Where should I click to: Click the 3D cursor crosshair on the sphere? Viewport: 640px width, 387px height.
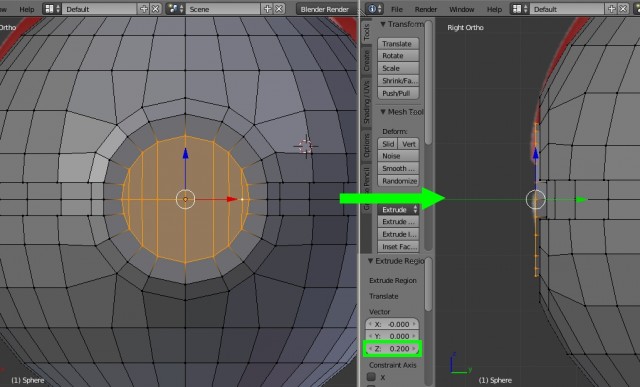306,146
